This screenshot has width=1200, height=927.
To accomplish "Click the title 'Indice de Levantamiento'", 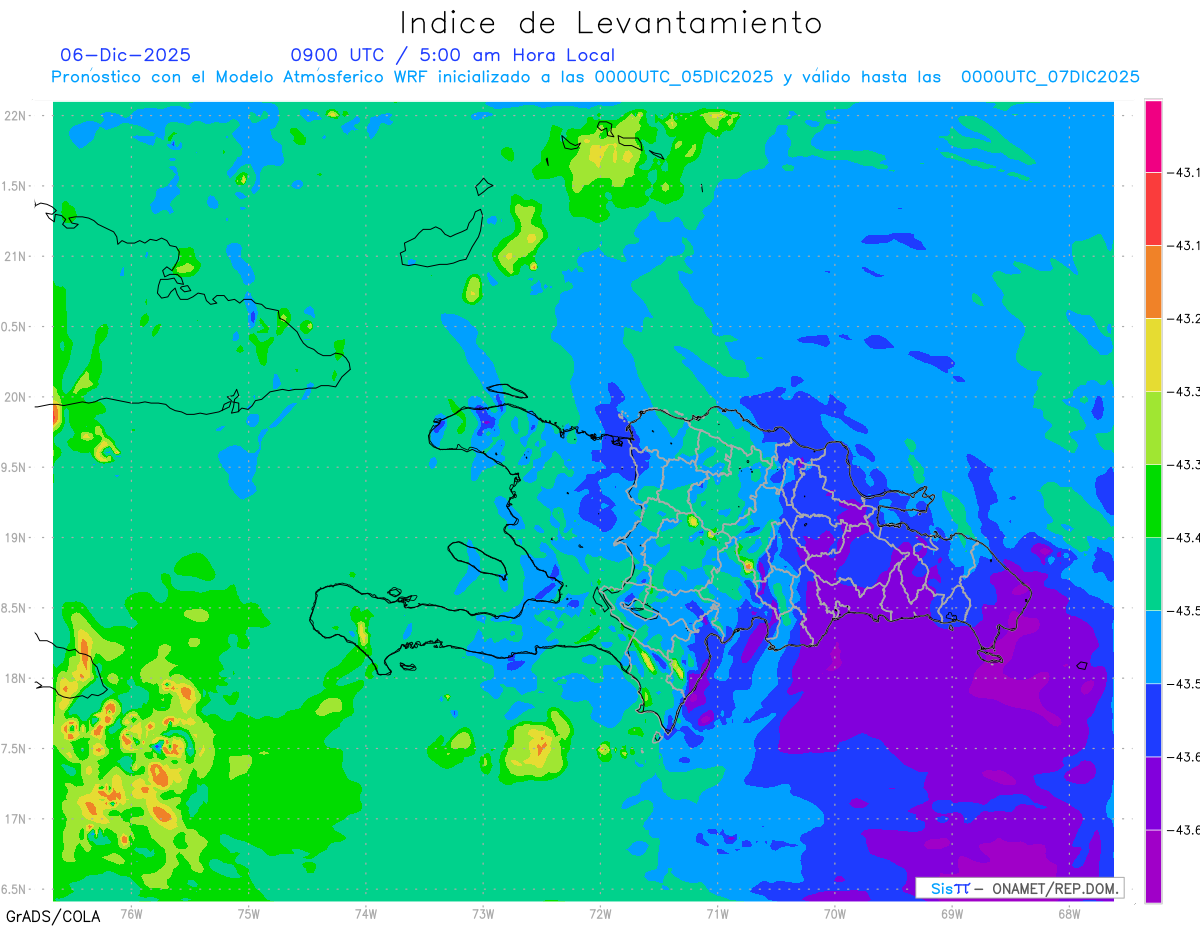I will click(x=611, y=23).
